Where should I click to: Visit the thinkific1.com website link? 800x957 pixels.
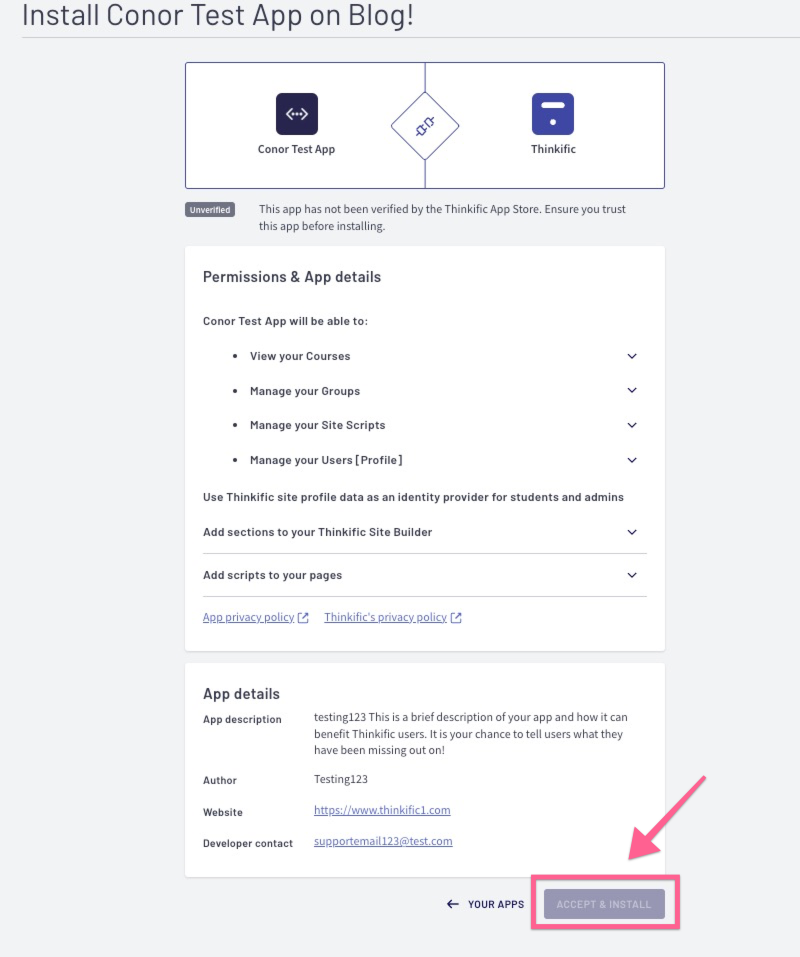coord(382,810)
